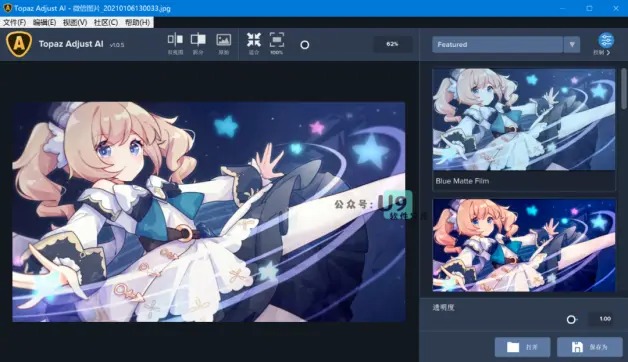Click the opacity slider handle
The width and height of the screenshot is (628, 362).
571,319
